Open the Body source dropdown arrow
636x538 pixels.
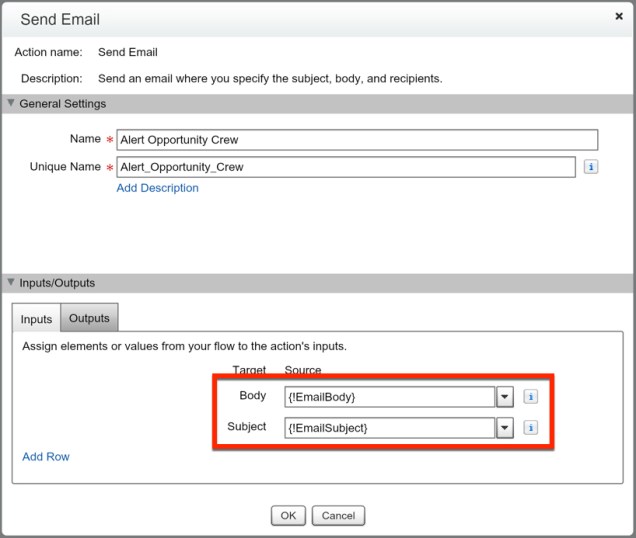click(x=505, y=397)
